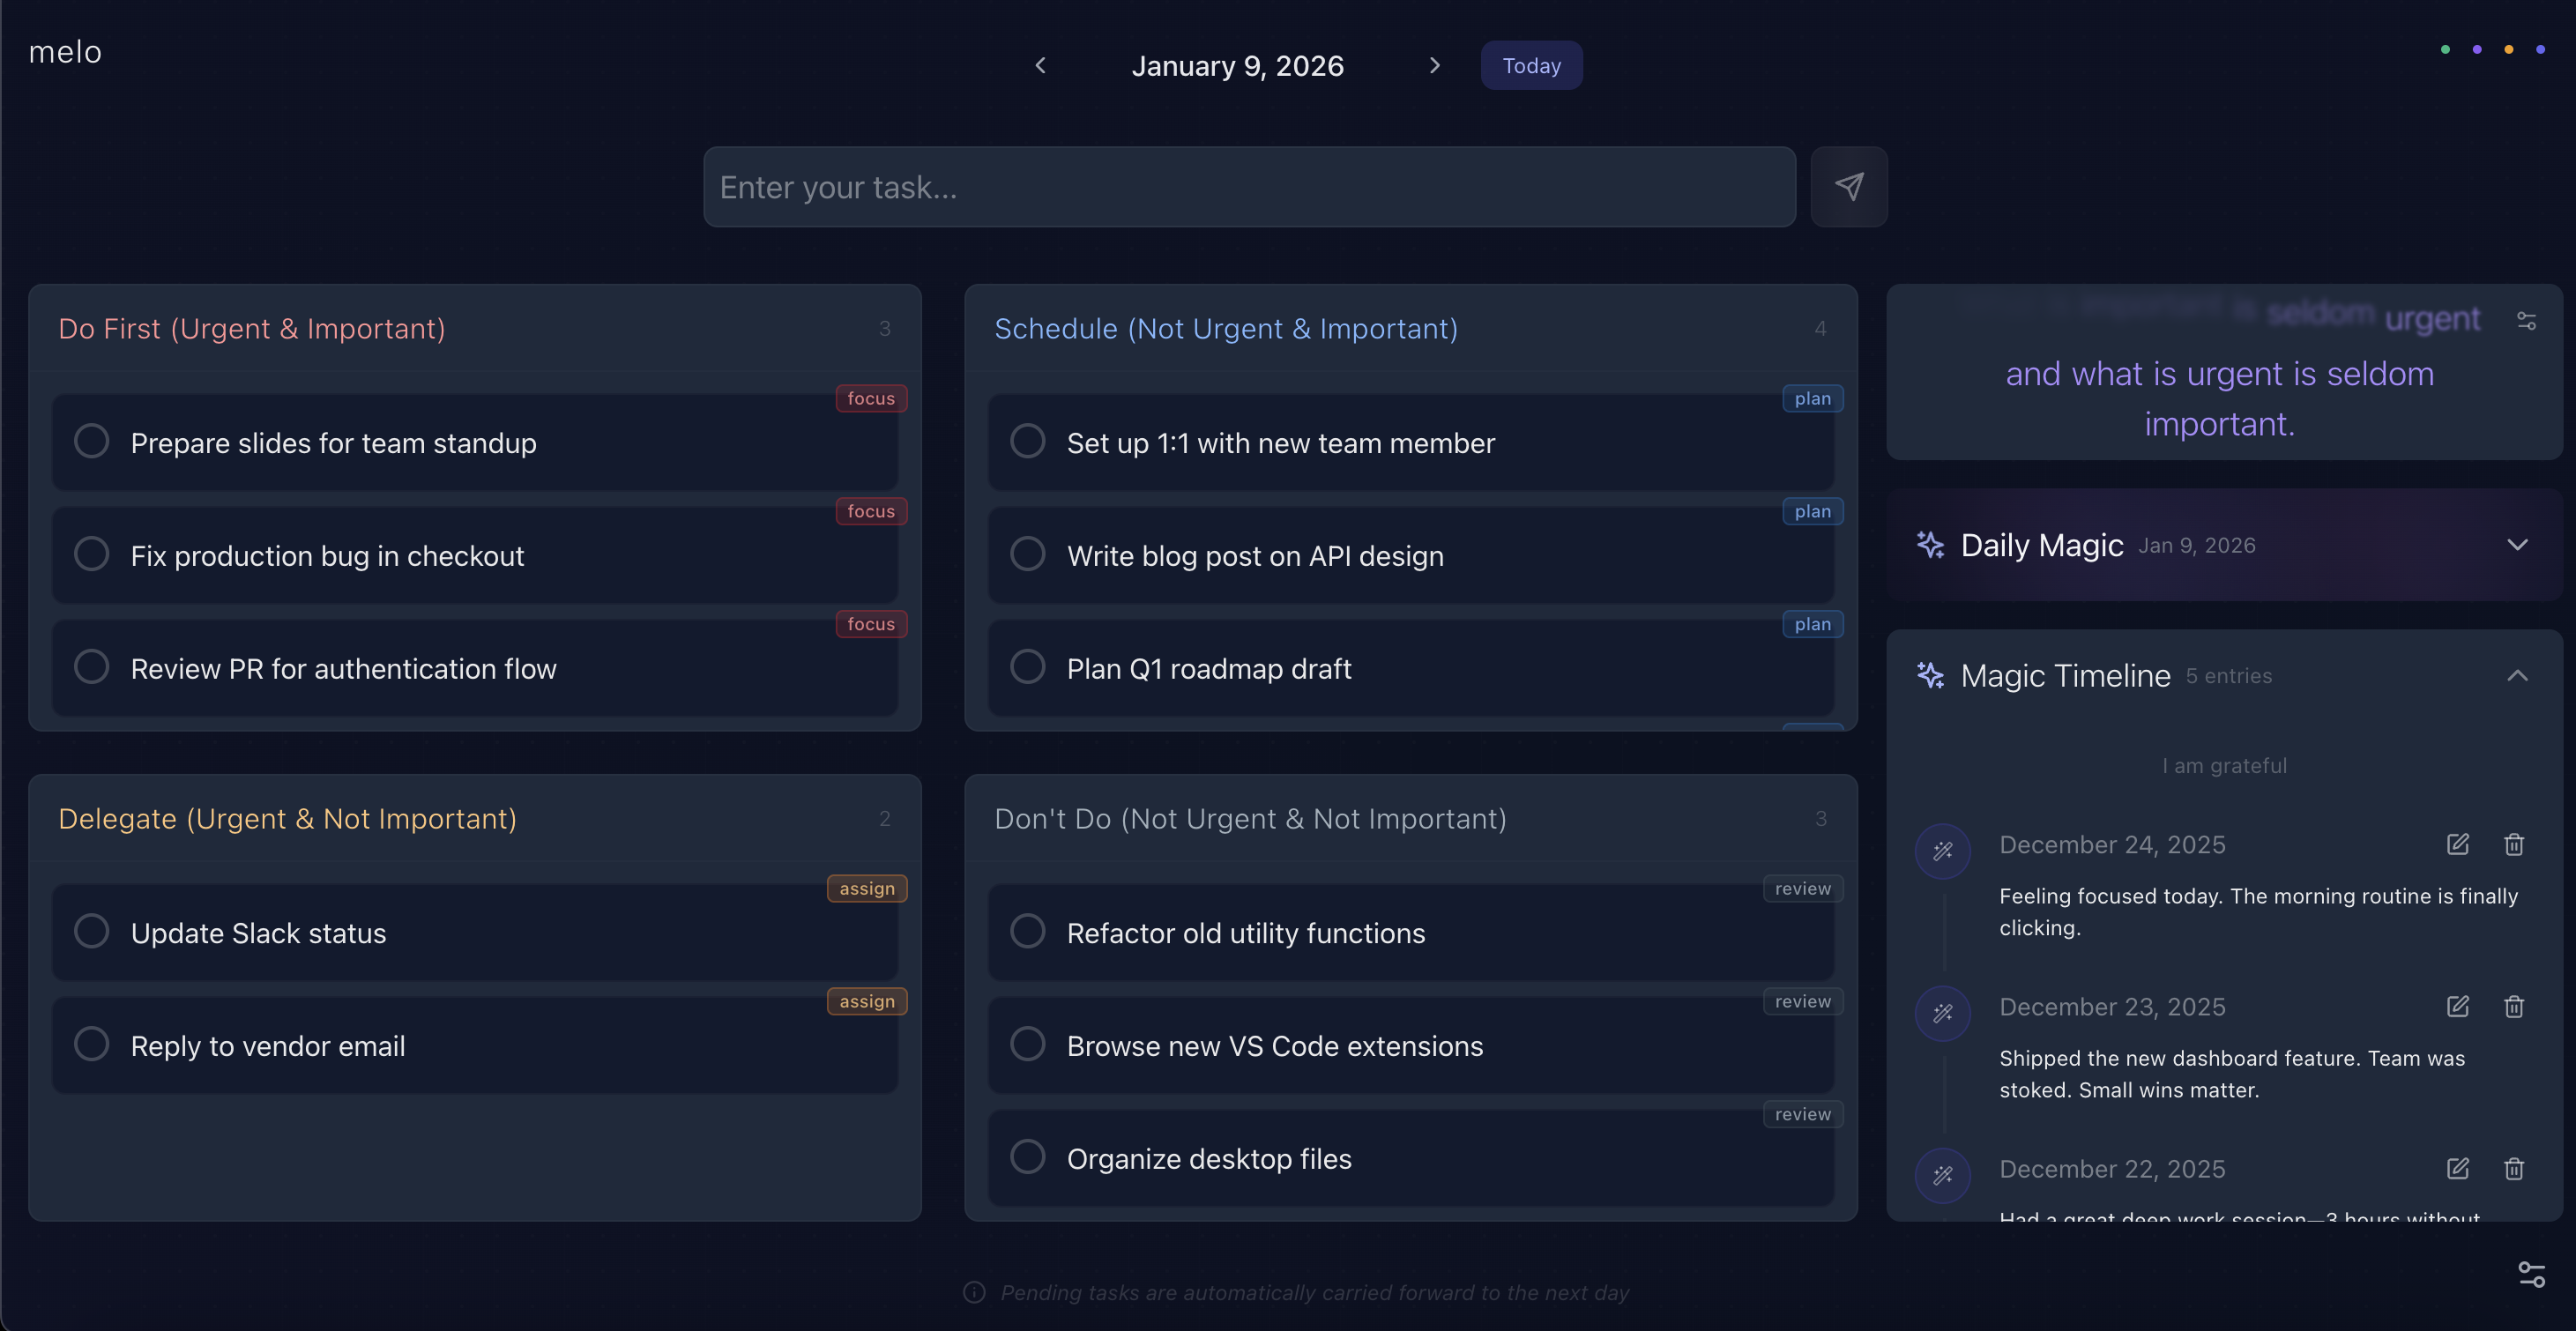Image resolution: width=2576 pixels, height=1331 pixels.
Task: Click the Magic Timeline sparkle icon
Action: 1930,675
